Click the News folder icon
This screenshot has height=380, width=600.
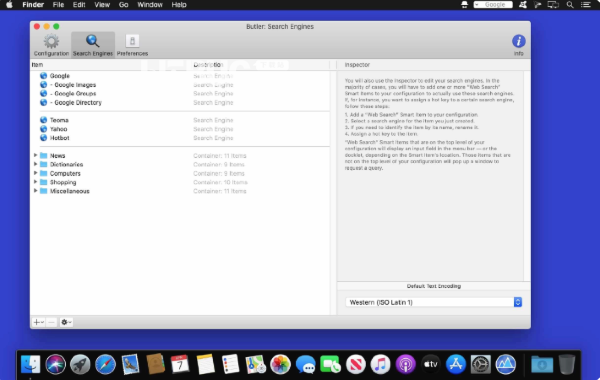[44, 155]
